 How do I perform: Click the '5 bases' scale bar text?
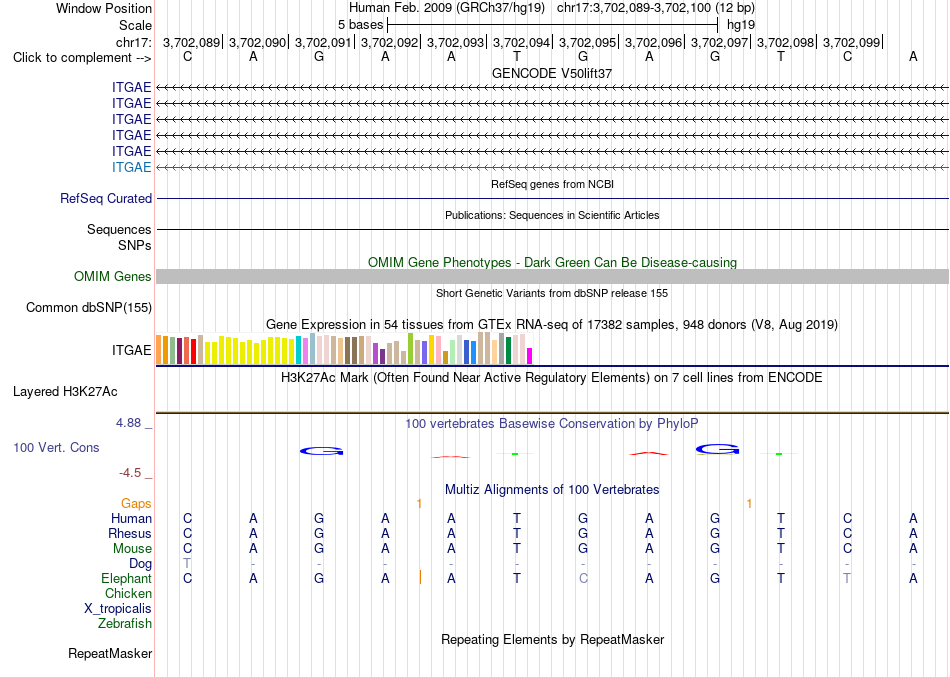(360, 25)
